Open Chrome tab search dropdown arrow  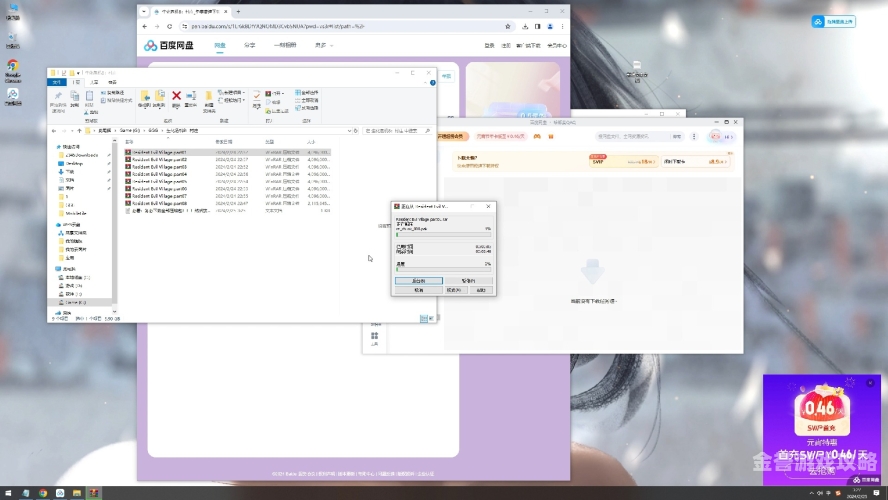(x=144, y=11)
